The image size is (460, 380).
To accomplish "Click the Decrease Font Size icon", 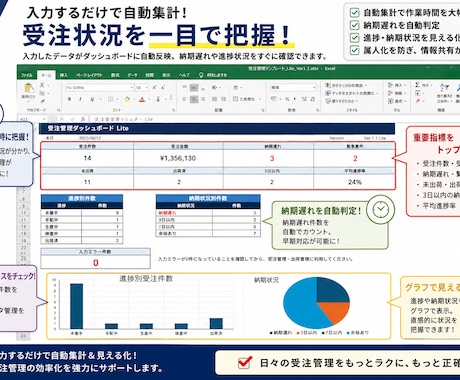I will pyautogui.click(x=163, y=88).
